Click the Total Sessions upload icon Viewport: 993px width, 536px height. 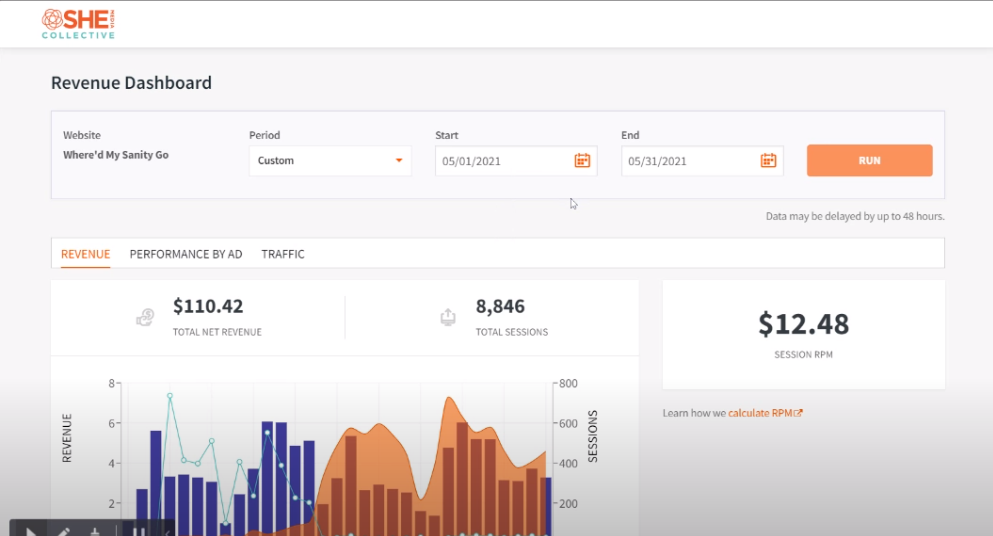point(448,317)
